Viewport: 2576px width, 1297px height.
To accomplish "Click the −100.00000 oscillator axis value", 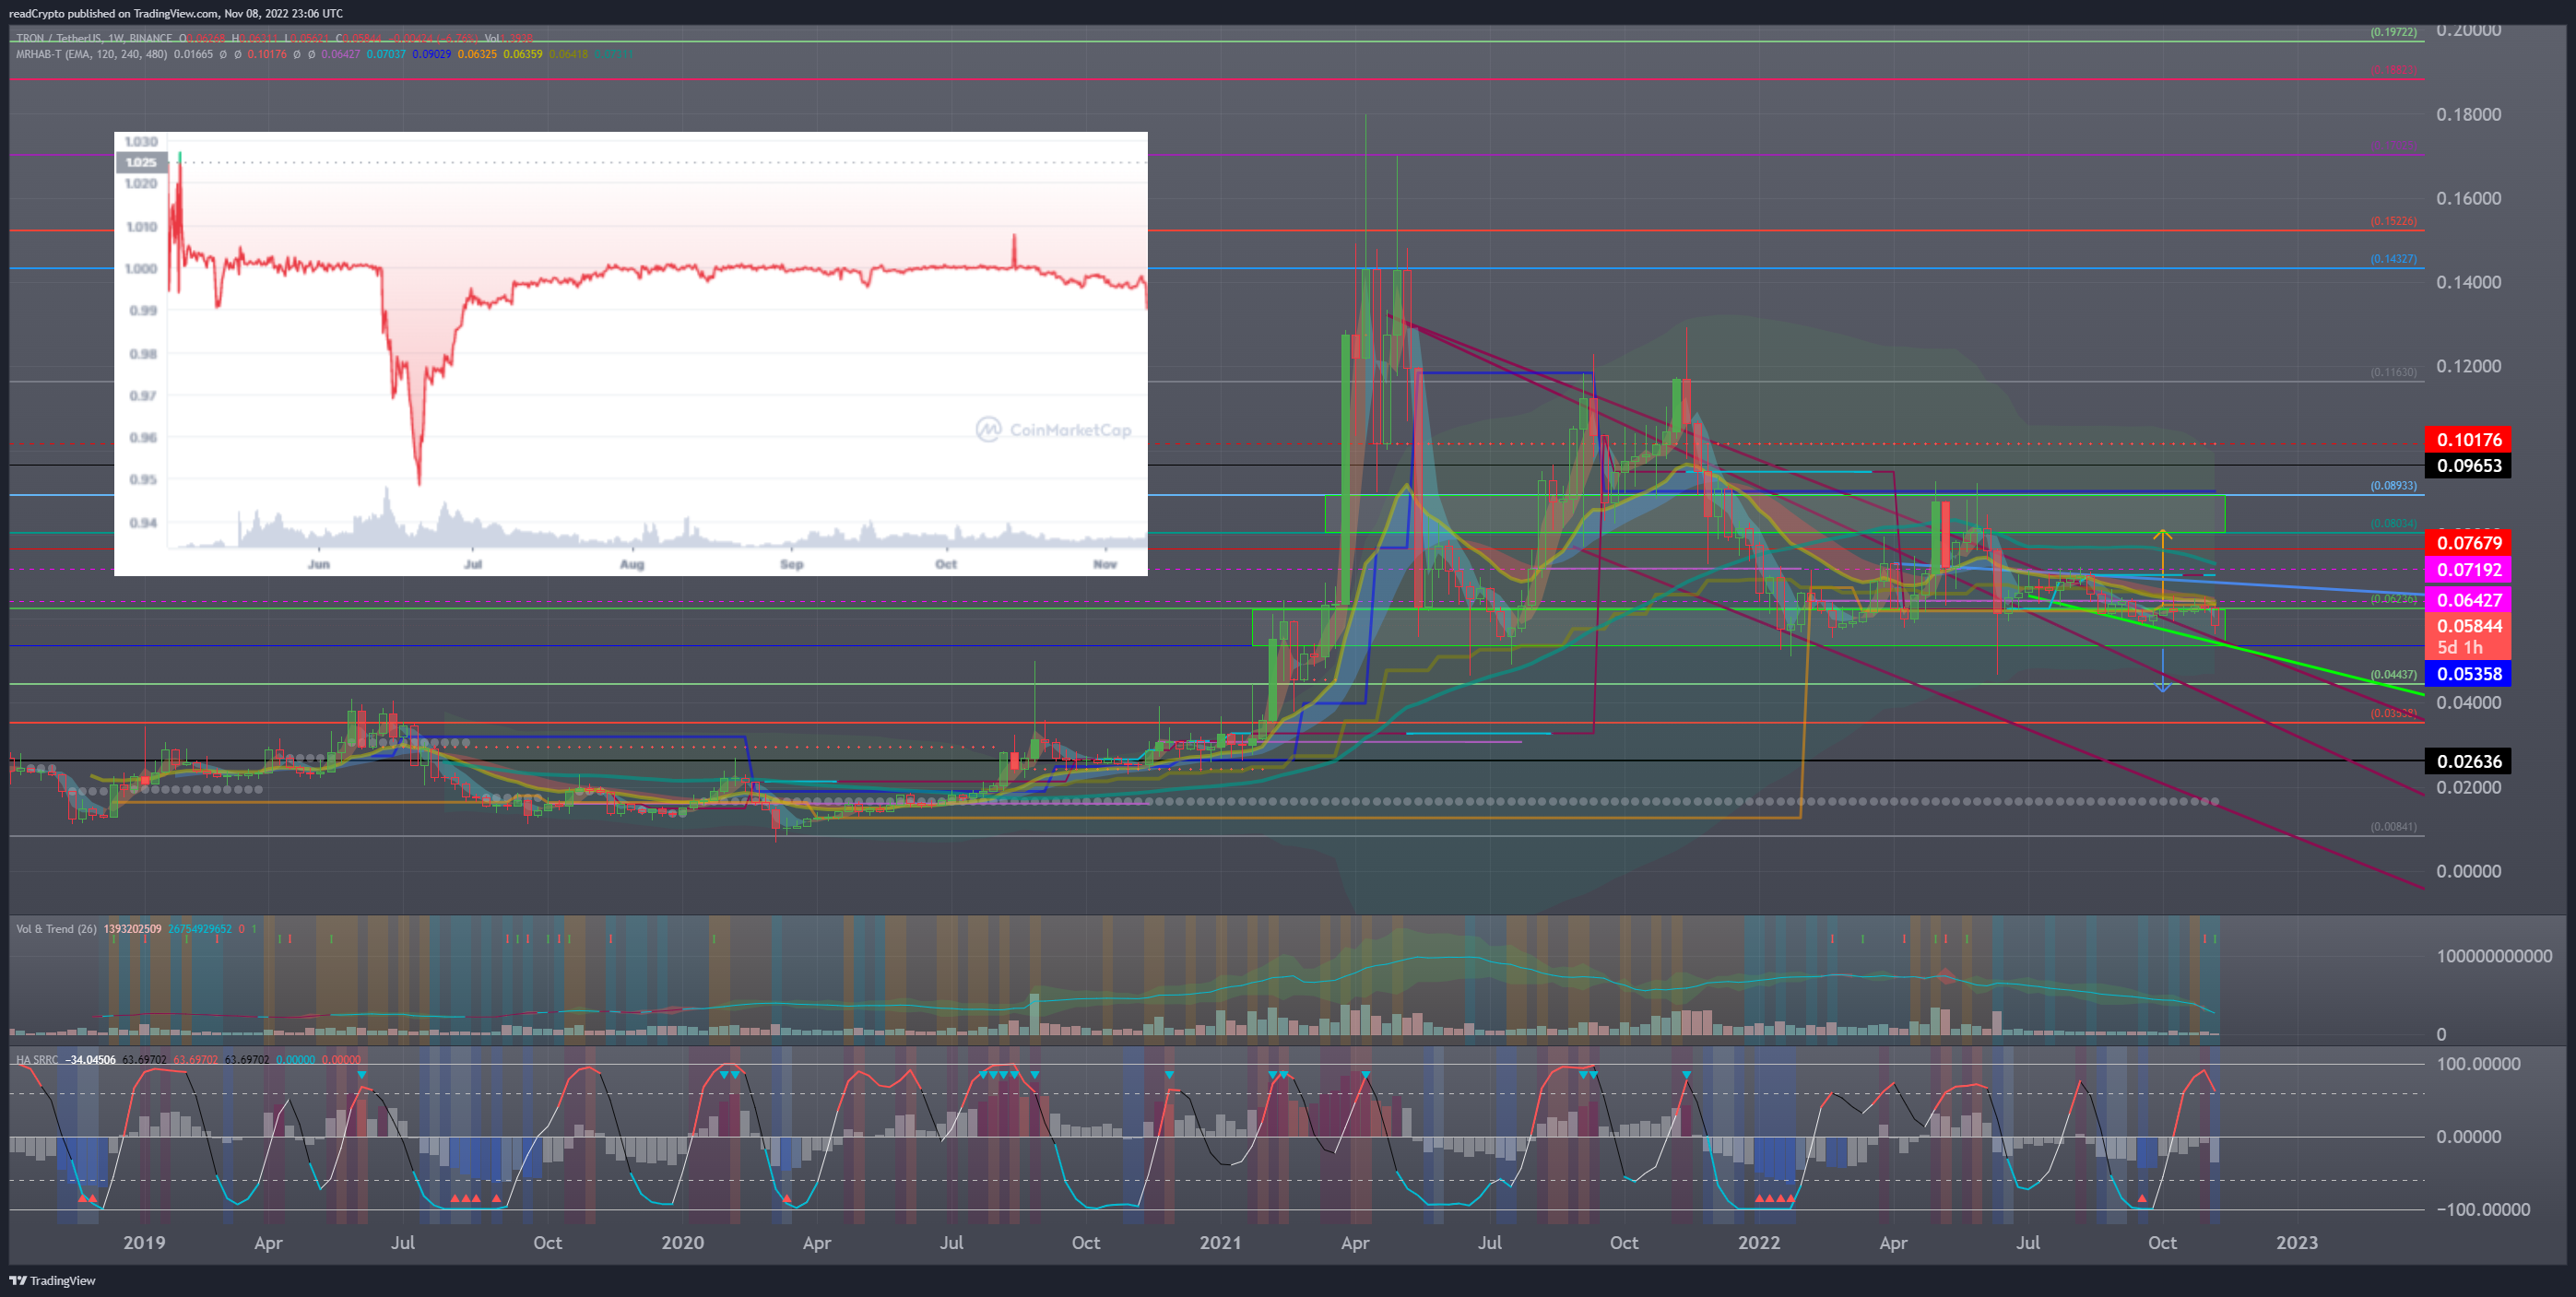I will pos(2482,1209).
